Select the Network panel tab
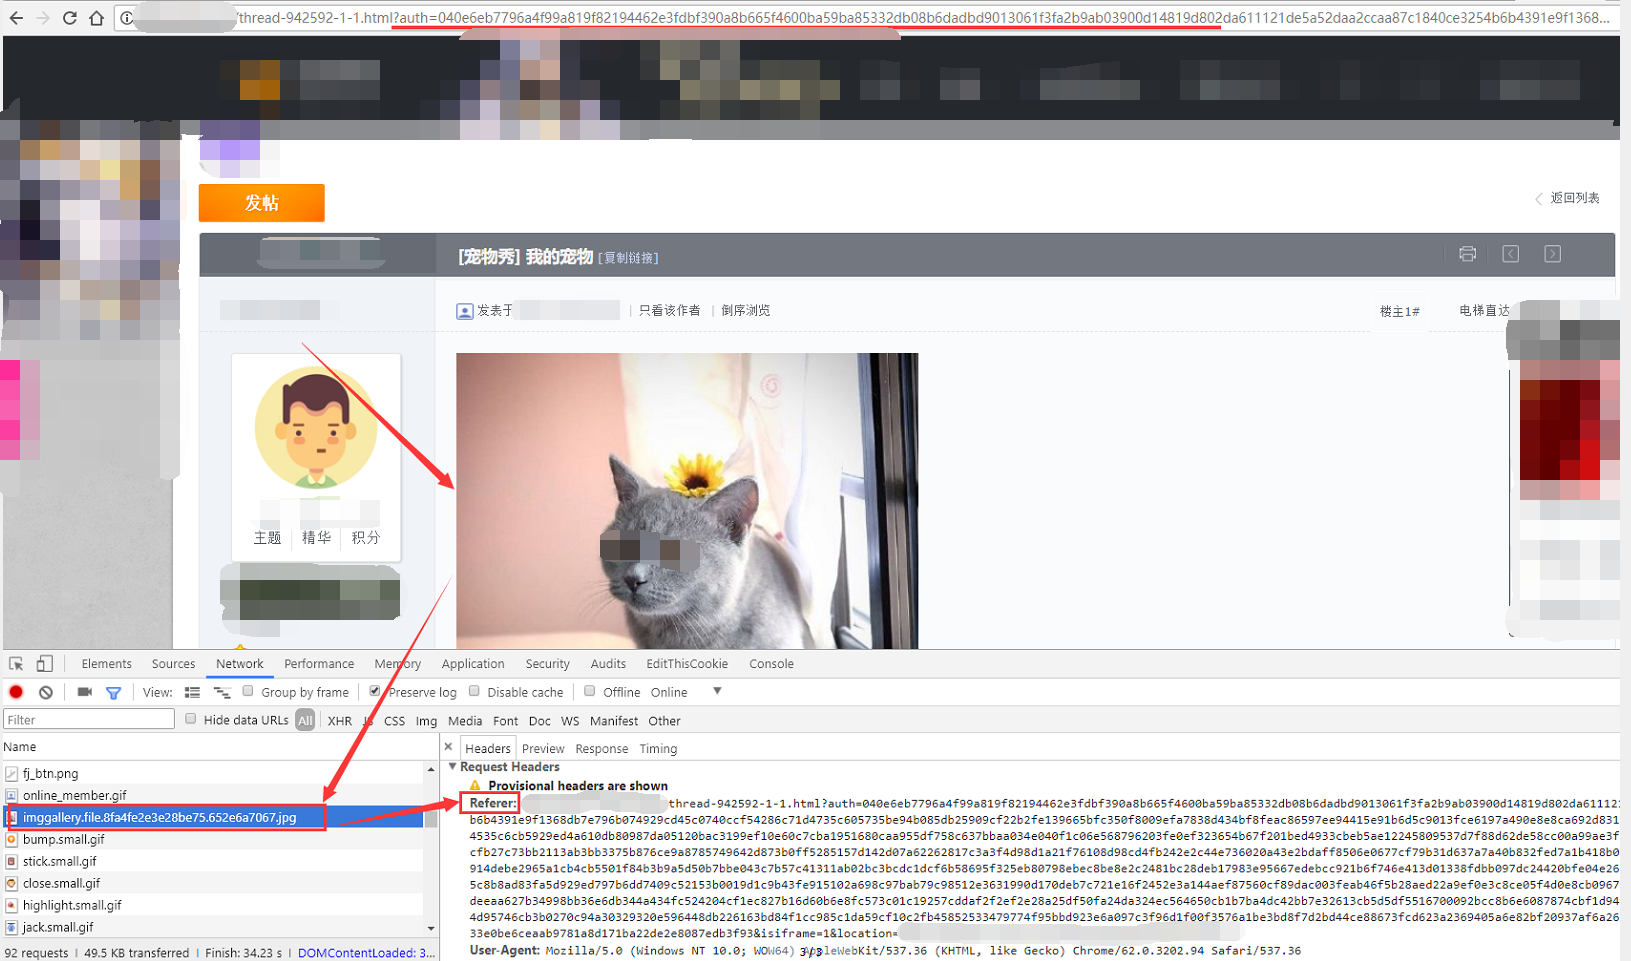The width and height of the screenshot is (1631, 961). click(240, 664)
